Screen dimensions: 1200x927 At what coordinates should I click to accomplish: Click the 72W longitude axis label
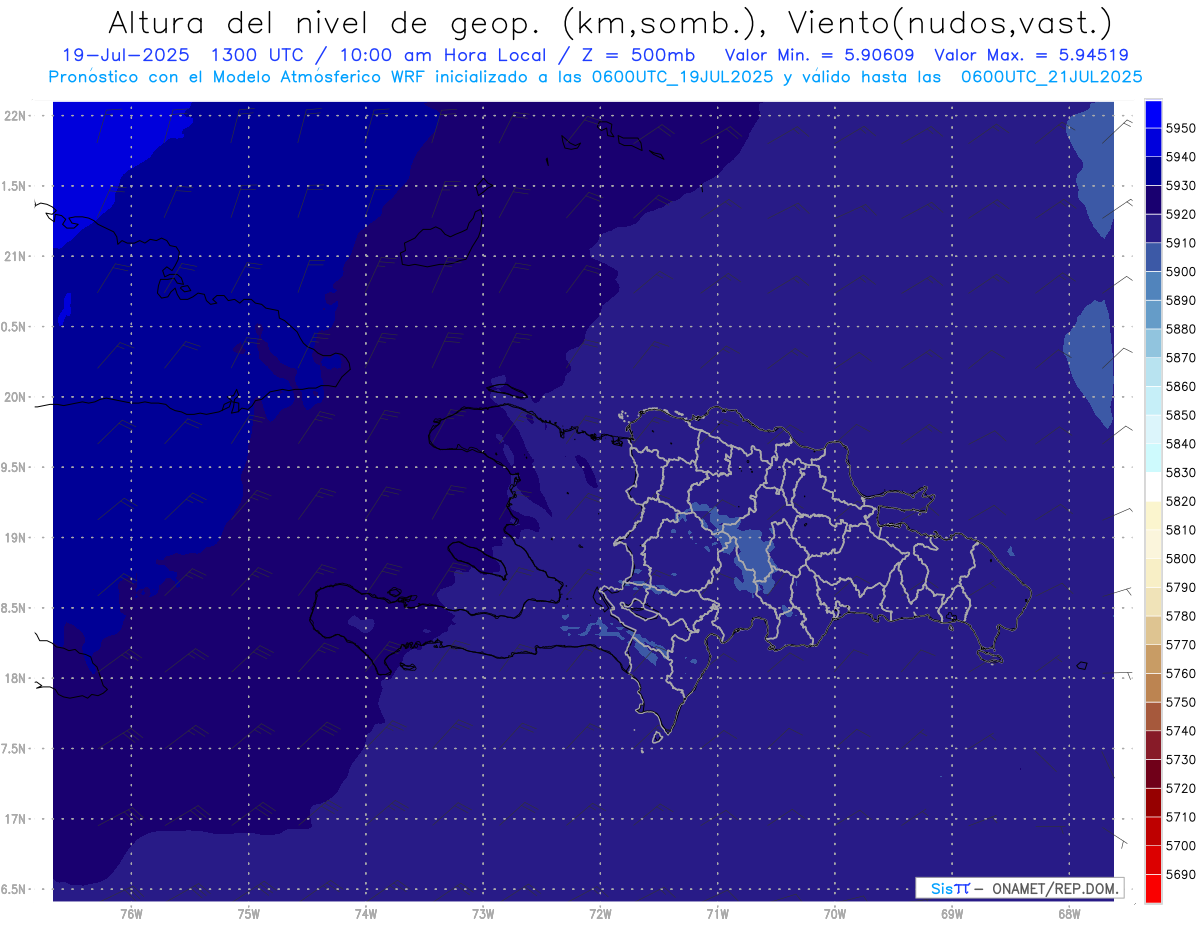600,913
